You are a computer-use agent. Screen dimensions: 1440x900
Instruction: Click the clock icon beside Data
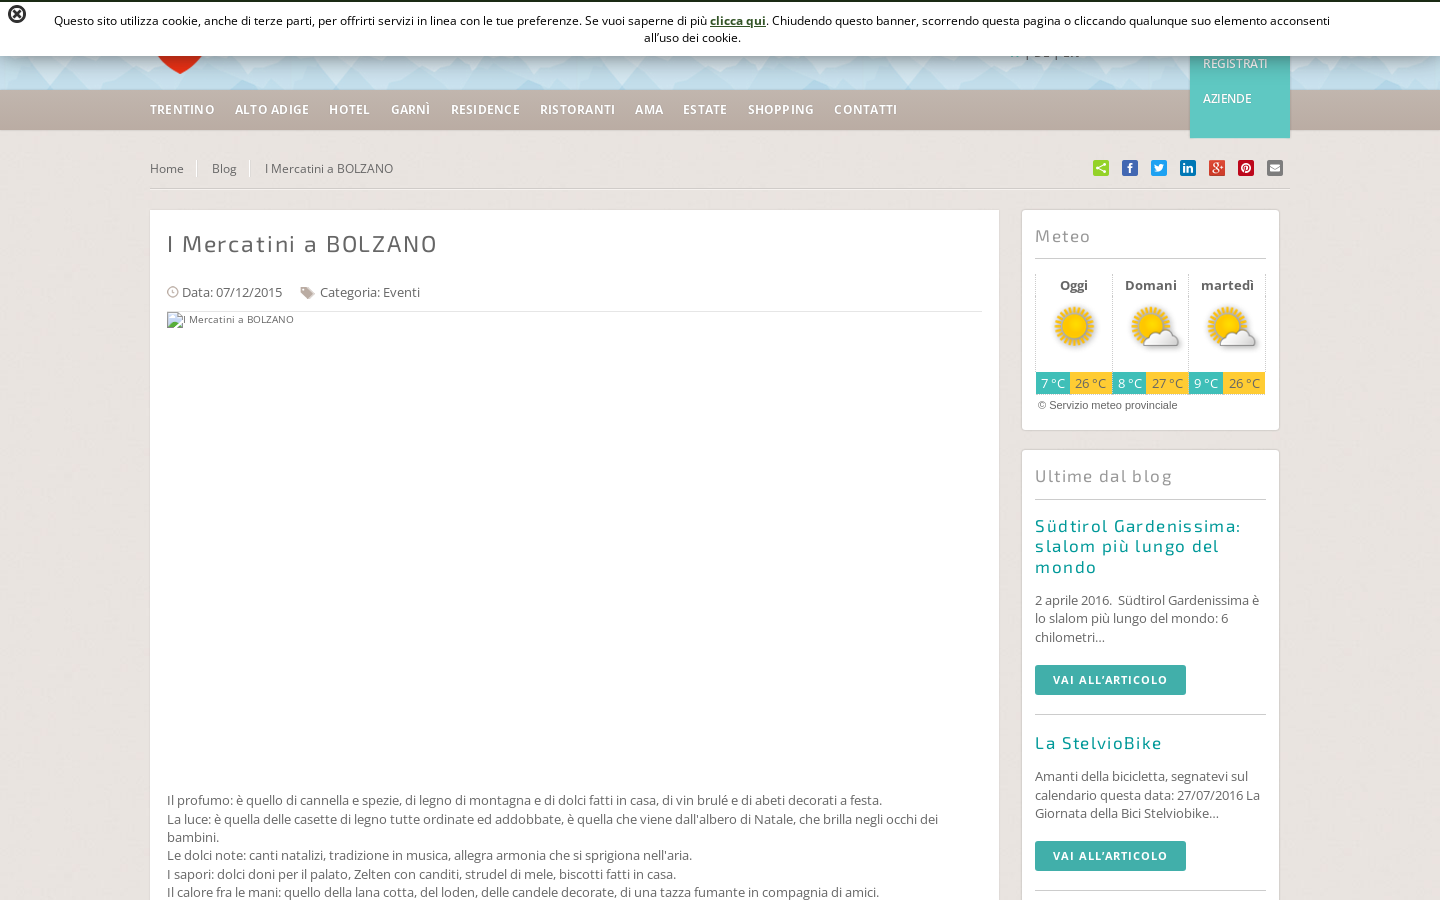[x=173, y=292]
